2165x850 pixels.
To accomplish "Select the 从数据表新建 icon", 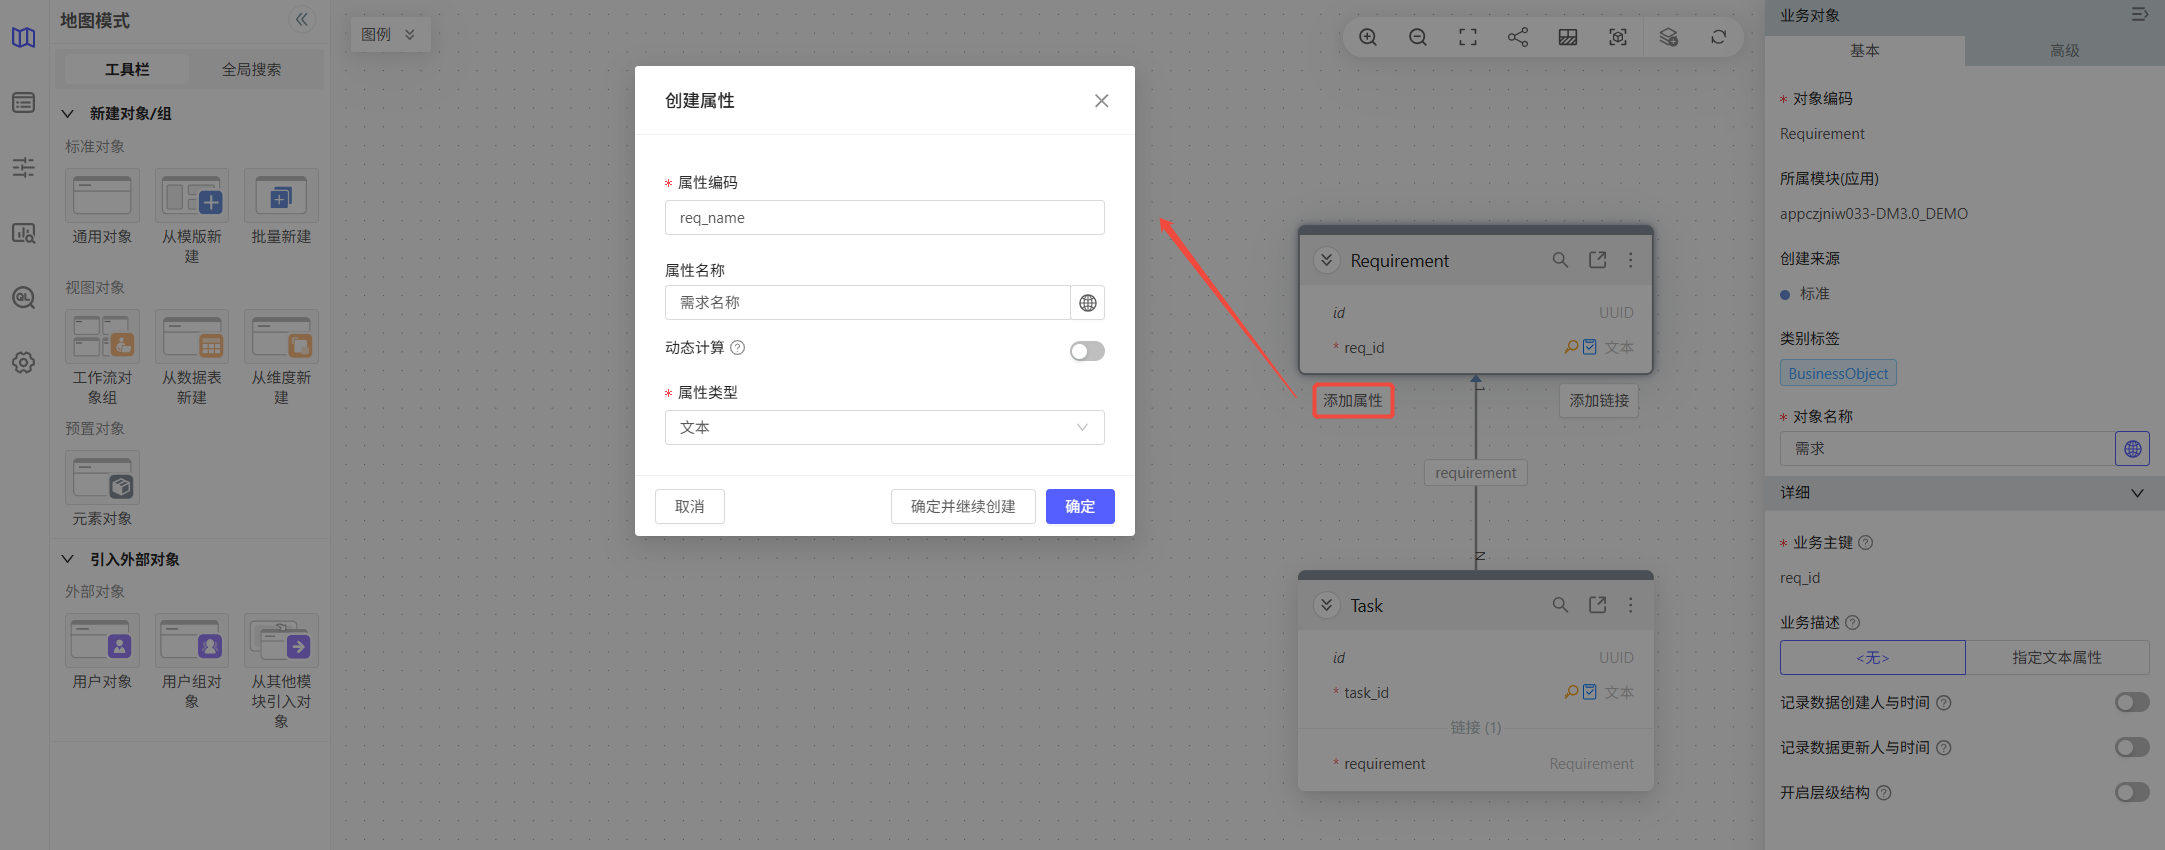I will pyautogui.click(x=192, y=337).
